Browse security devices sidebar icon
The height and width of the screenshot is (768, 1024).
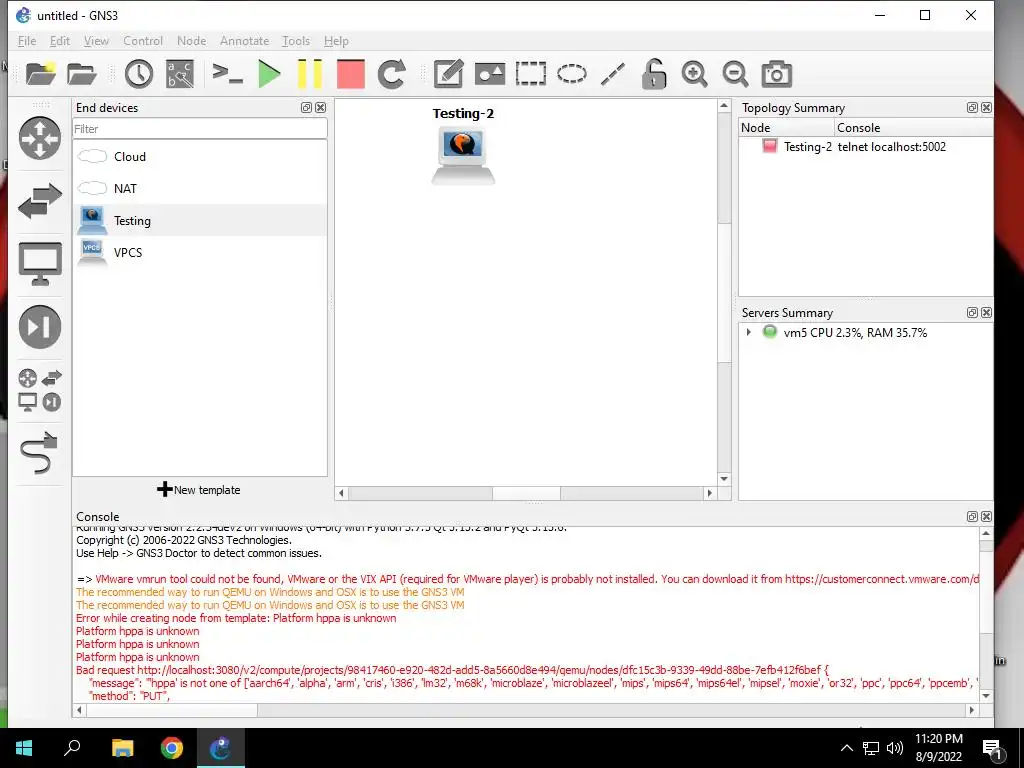pyautogui.click(x=40, y=327)
